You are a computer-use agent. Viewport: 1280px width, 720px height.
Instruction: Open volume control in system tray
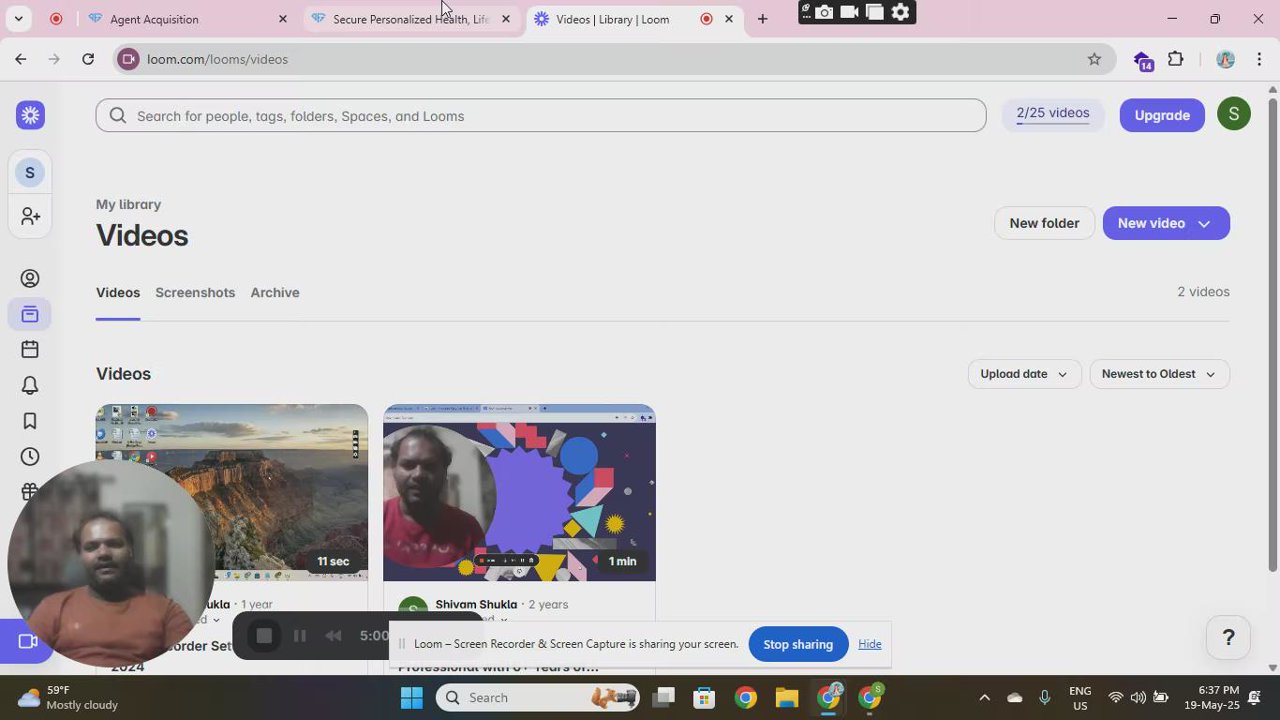pyautogui.click(x=1138, y=697)
